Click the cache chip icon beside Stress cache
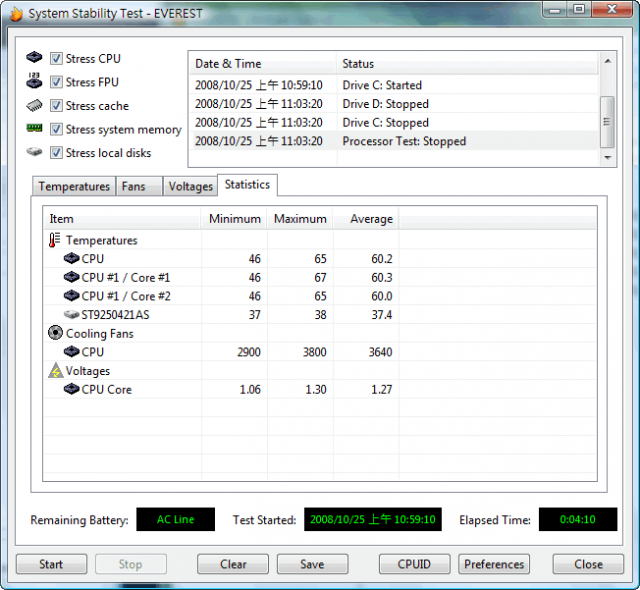The image size is (640, 590). point(34,105)
